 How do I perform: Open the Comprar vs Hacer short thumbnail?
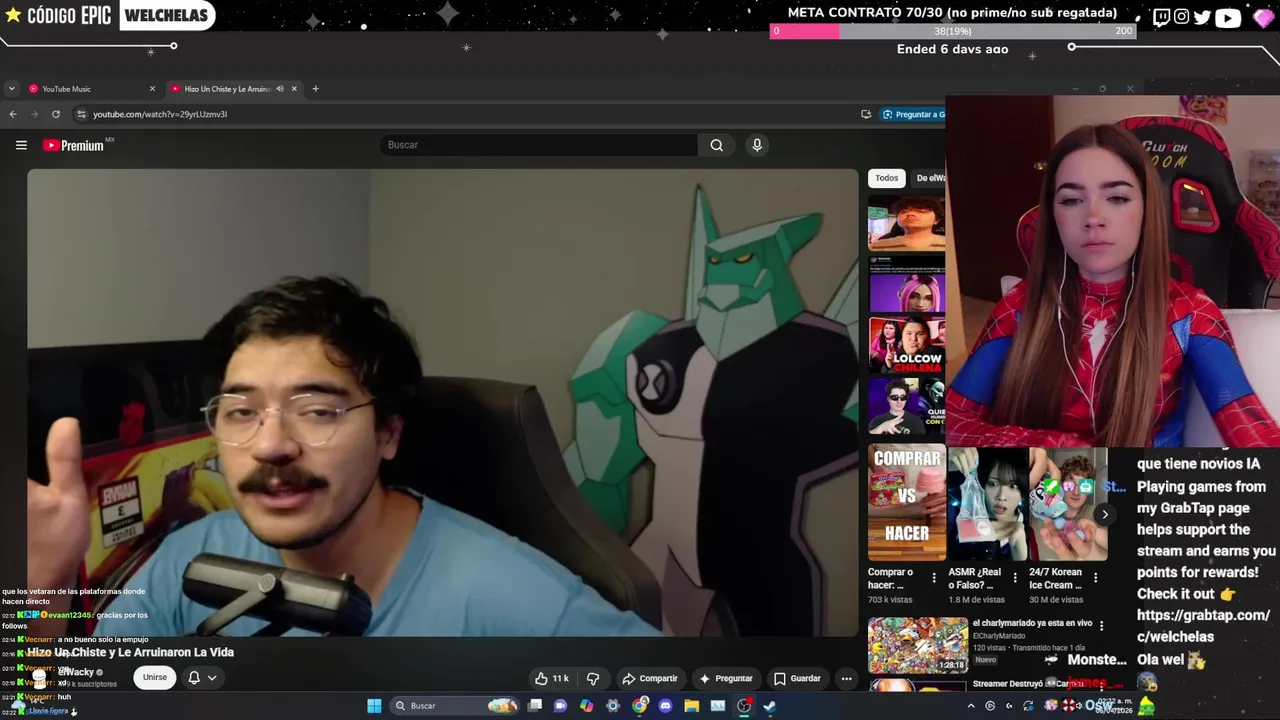[907, 504]
